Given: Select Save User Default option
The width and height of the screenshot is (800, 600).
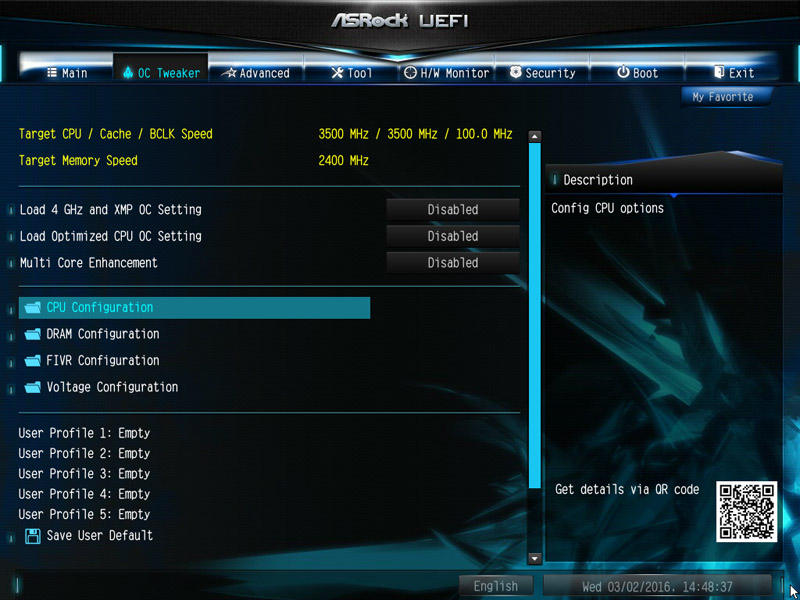Looking at the screenshot, I should pos(99,536).
